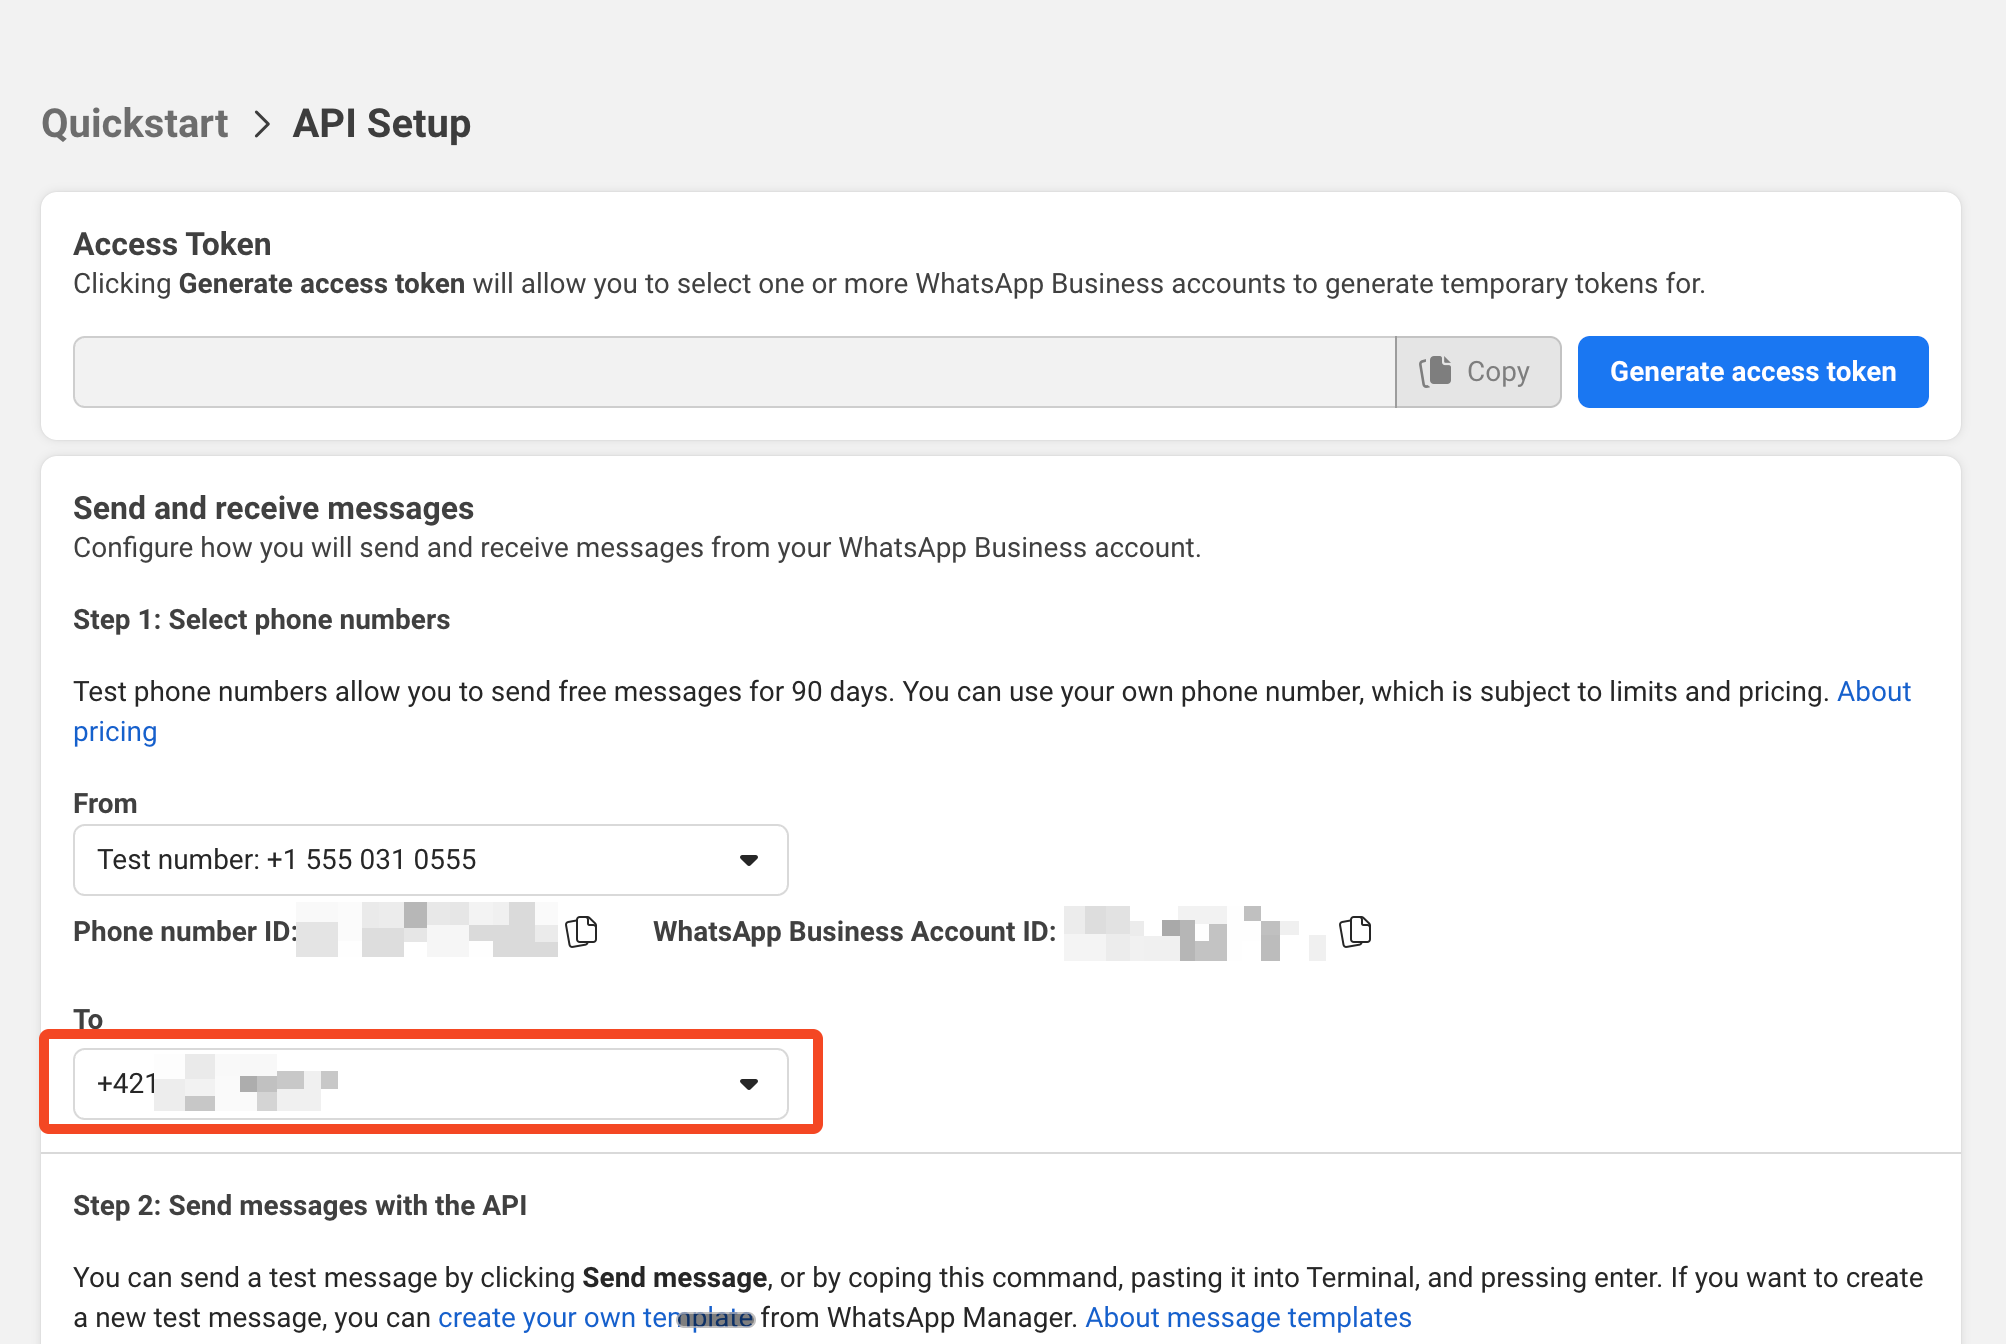Click the blurred Phone number ID value
Screen dimensions: 2006x1344
(x=428, y=931)
